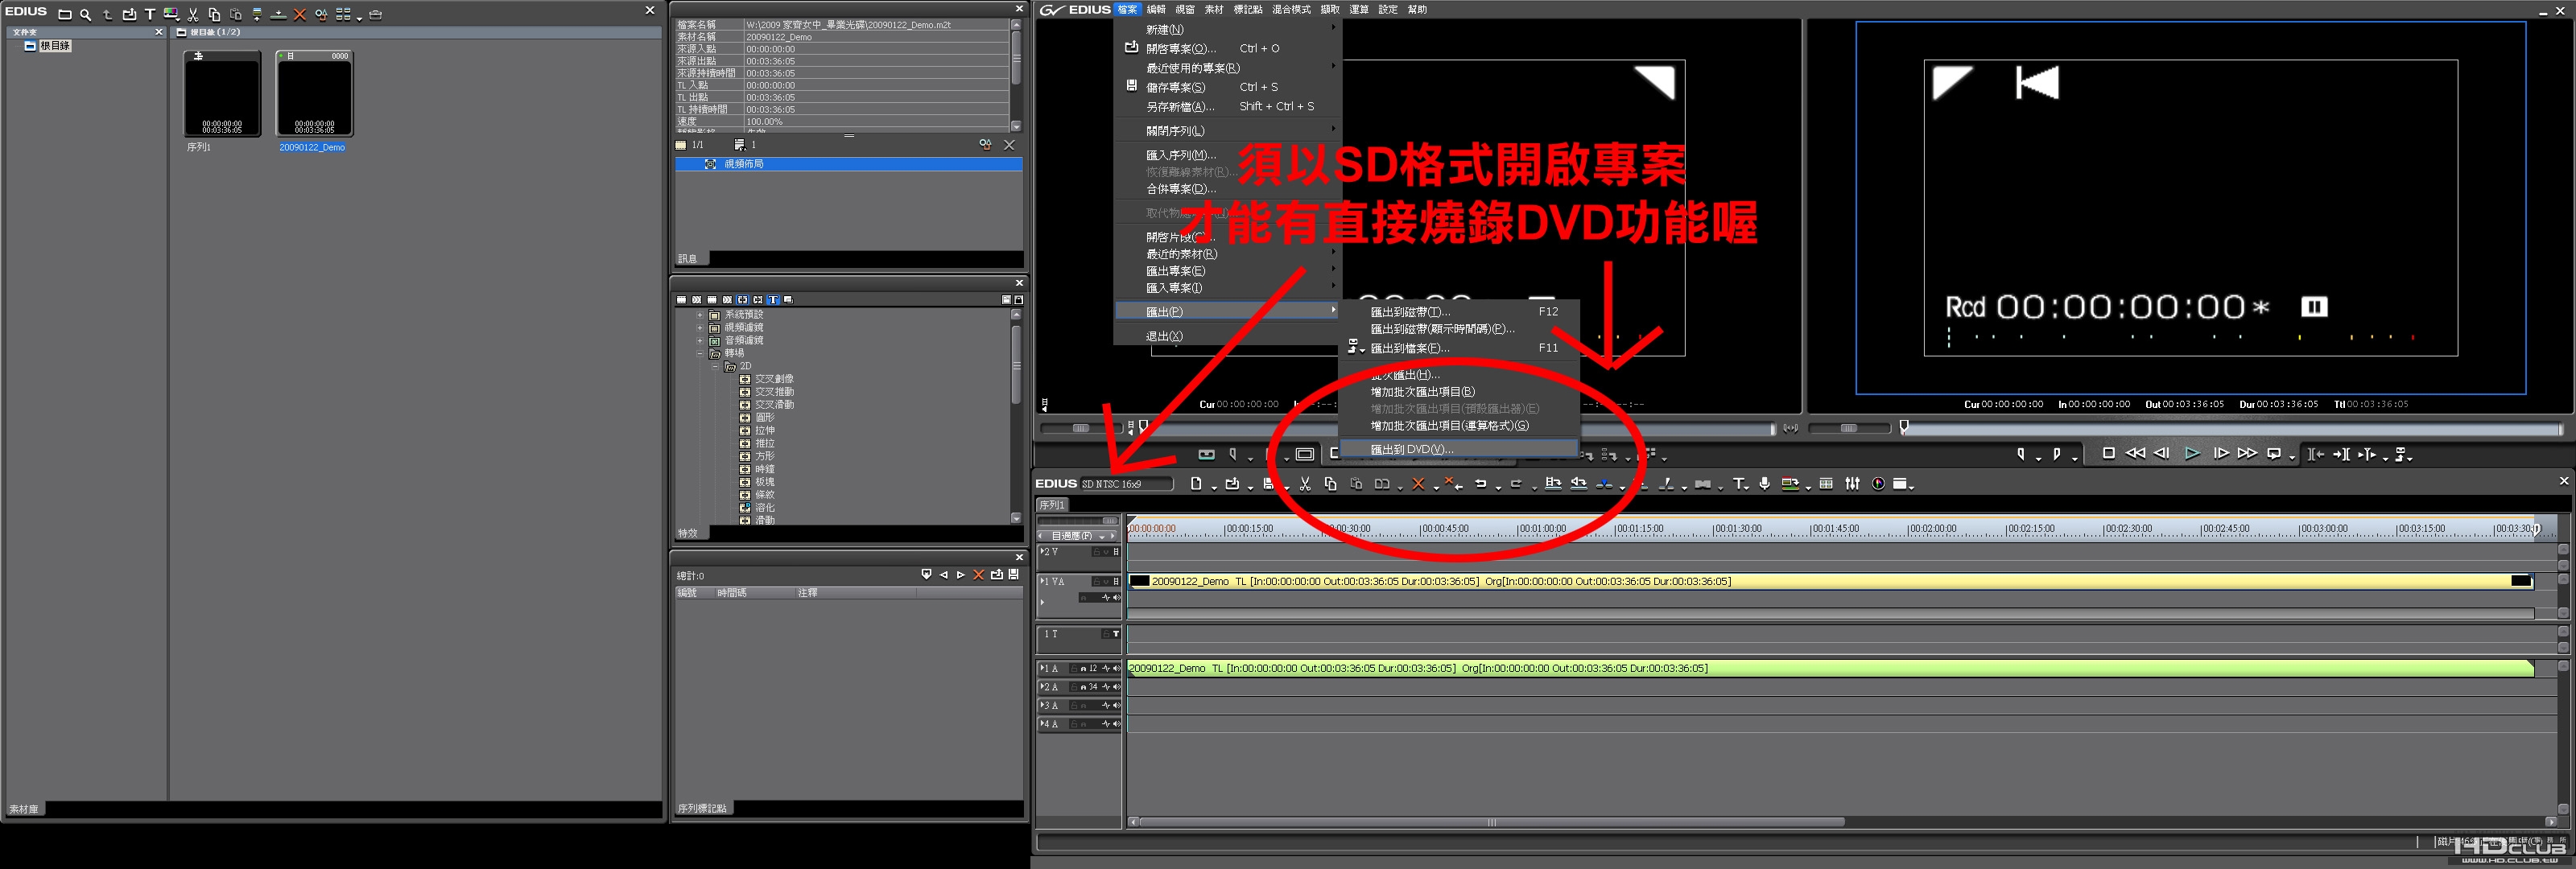
Task: Click the redo arrow icon in timeline toolbar
Action: click(1517, 484)
